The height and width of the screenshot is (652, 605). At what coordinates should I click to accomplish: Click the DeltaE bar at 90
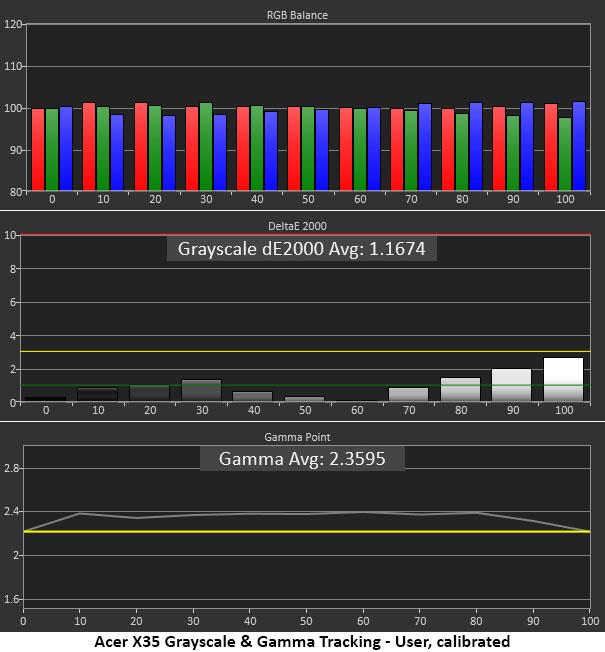[x=511, y=385]
